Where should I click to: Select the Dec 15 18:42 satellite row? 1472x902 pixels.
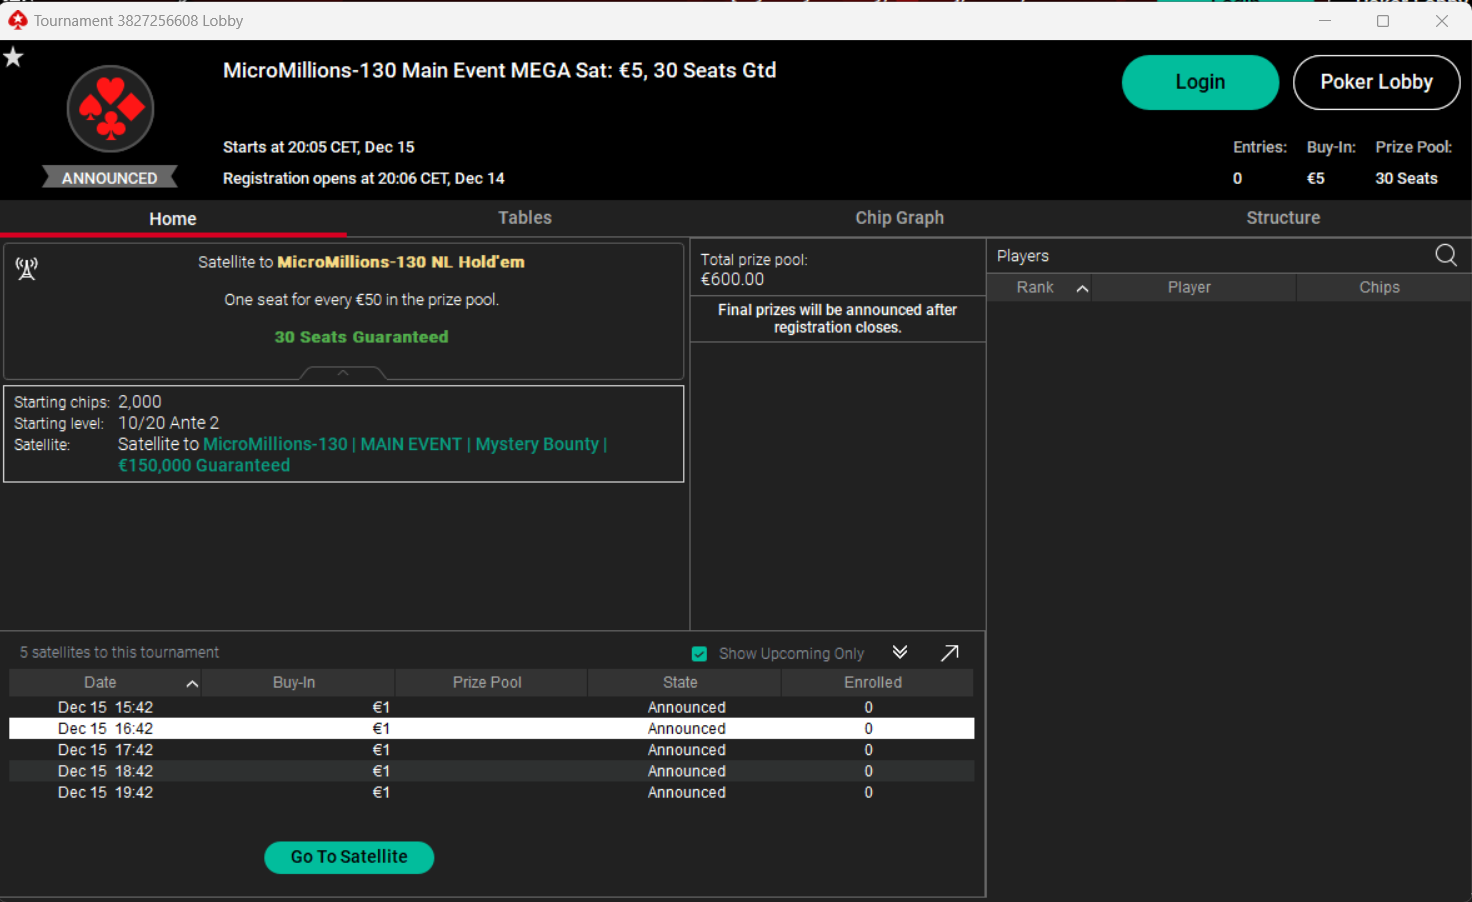click(x=491, y=771)
